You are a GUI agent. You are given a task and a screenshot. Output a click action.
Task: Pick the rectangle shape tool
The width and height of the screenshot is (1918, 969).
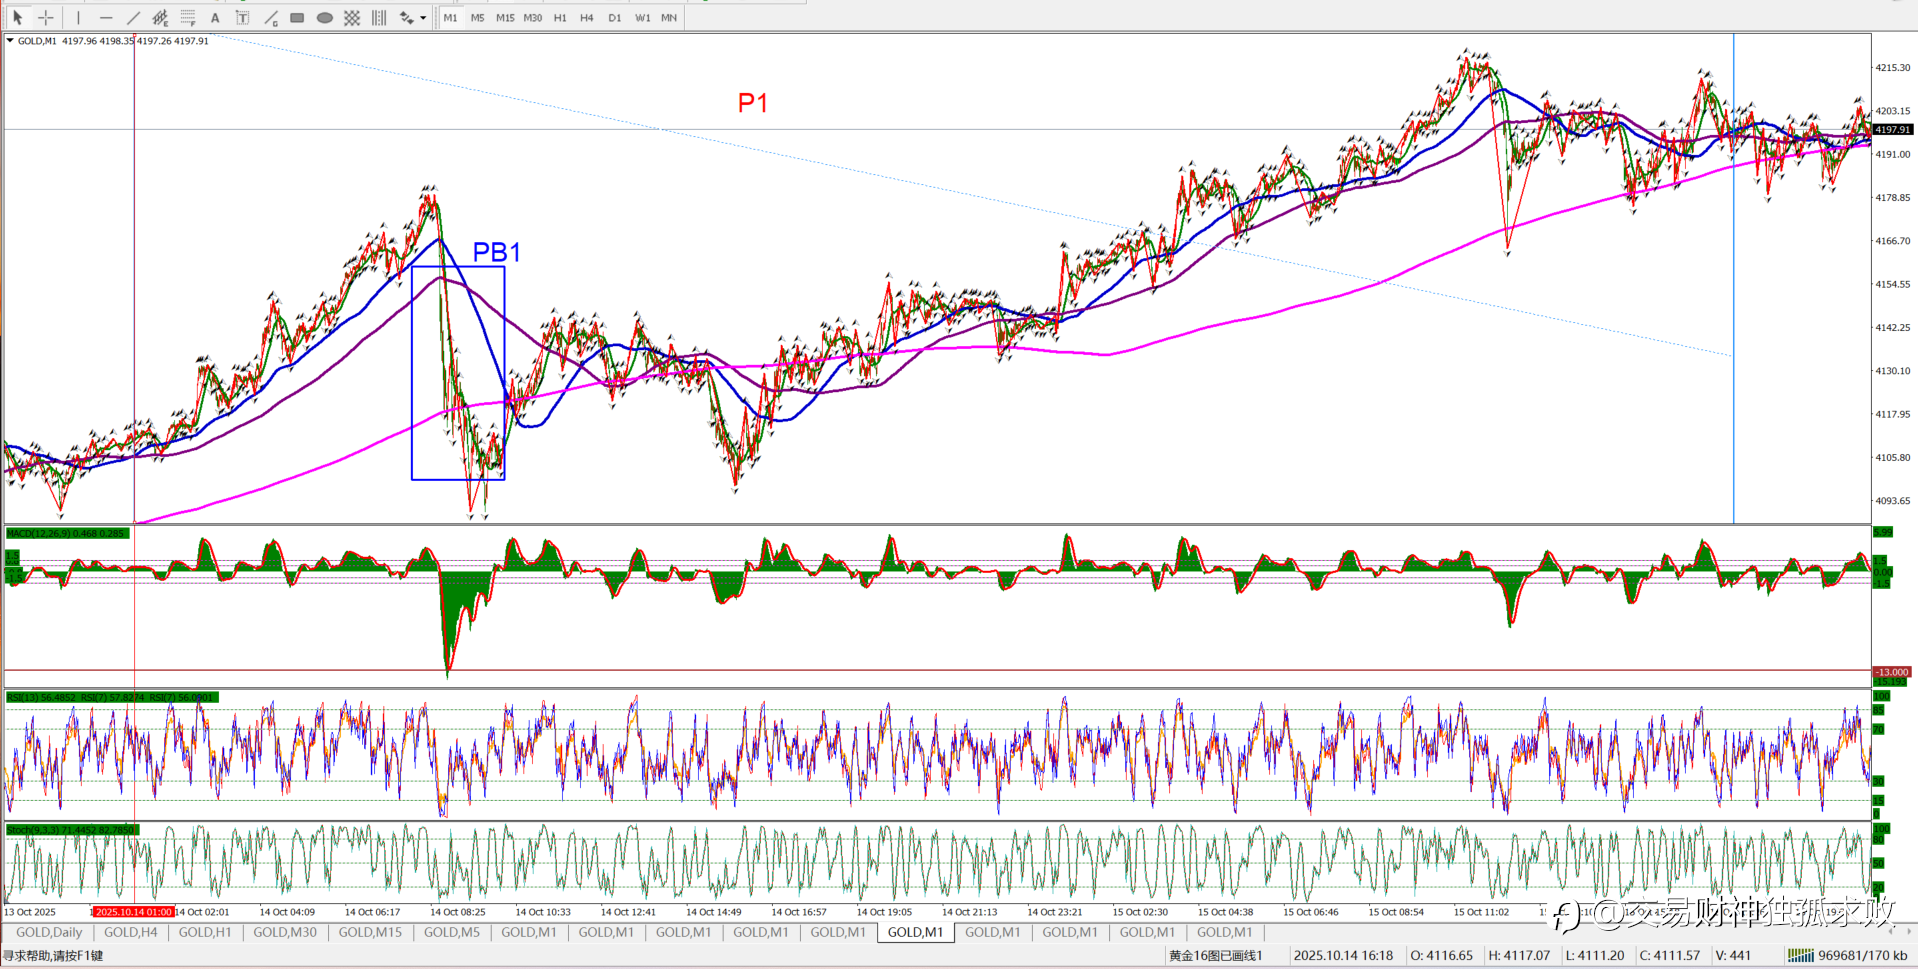(297, 18)
